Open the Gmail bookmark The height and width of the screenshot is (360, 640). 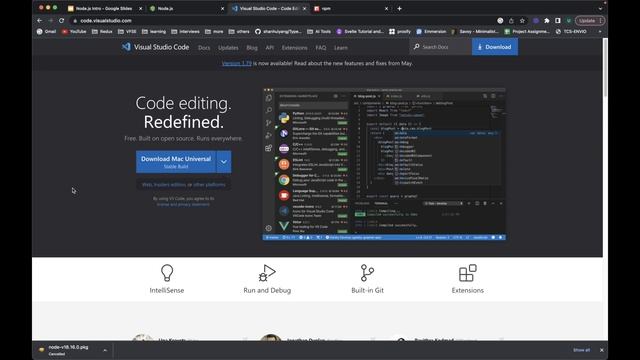pos(46,31)
